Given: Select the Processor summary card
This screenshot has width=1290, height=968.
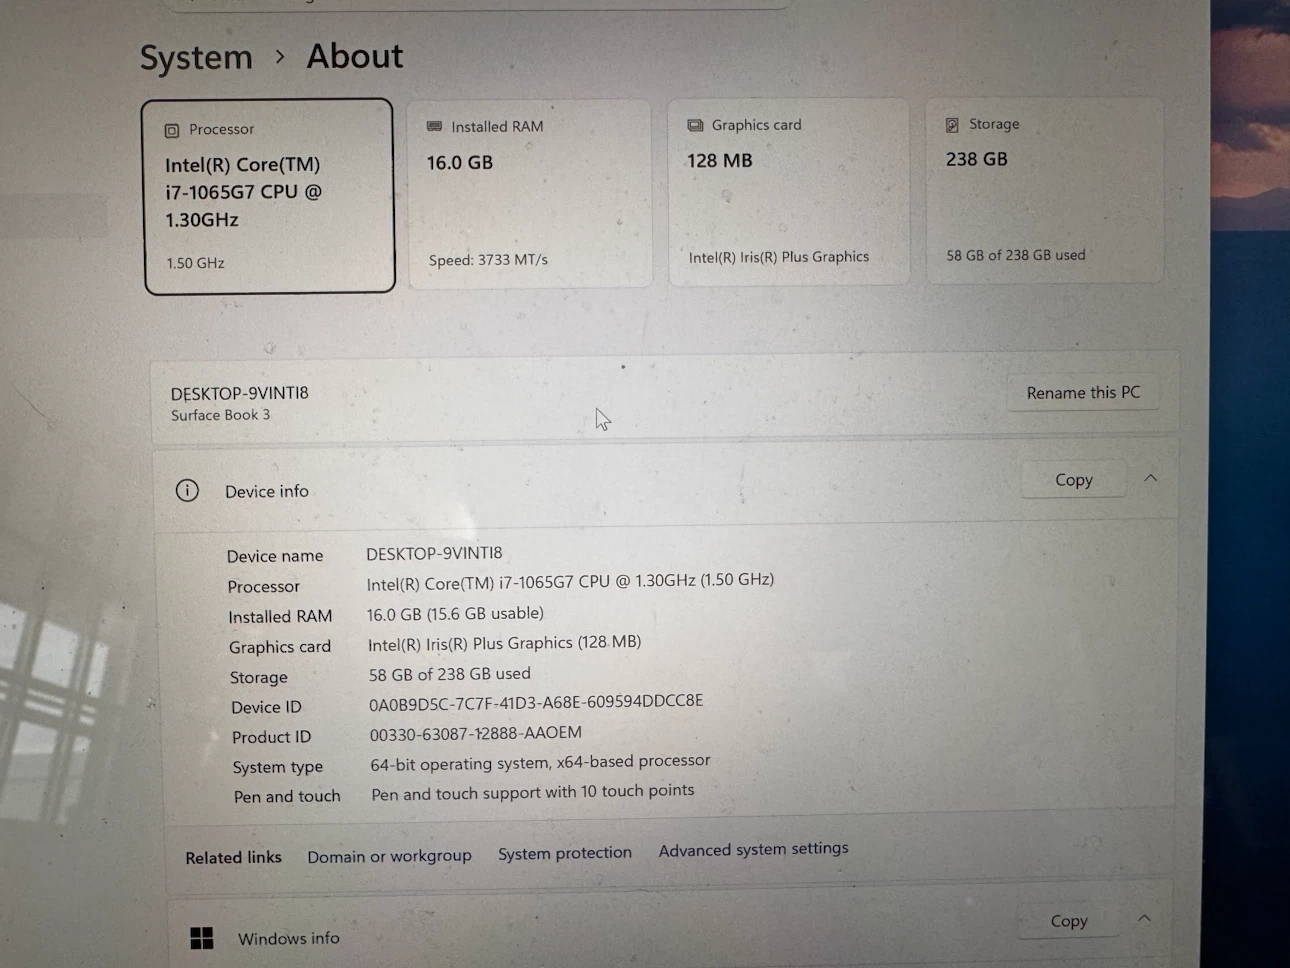Looking at the screenshot, I should click(269, 196).
